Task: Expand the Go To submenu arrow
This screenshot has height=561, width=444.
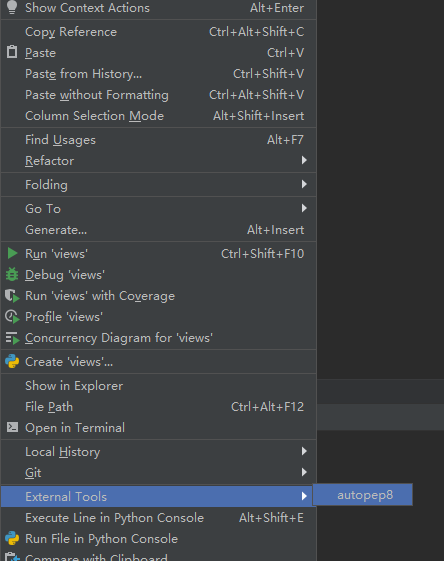Action: [x=304, y=208]
